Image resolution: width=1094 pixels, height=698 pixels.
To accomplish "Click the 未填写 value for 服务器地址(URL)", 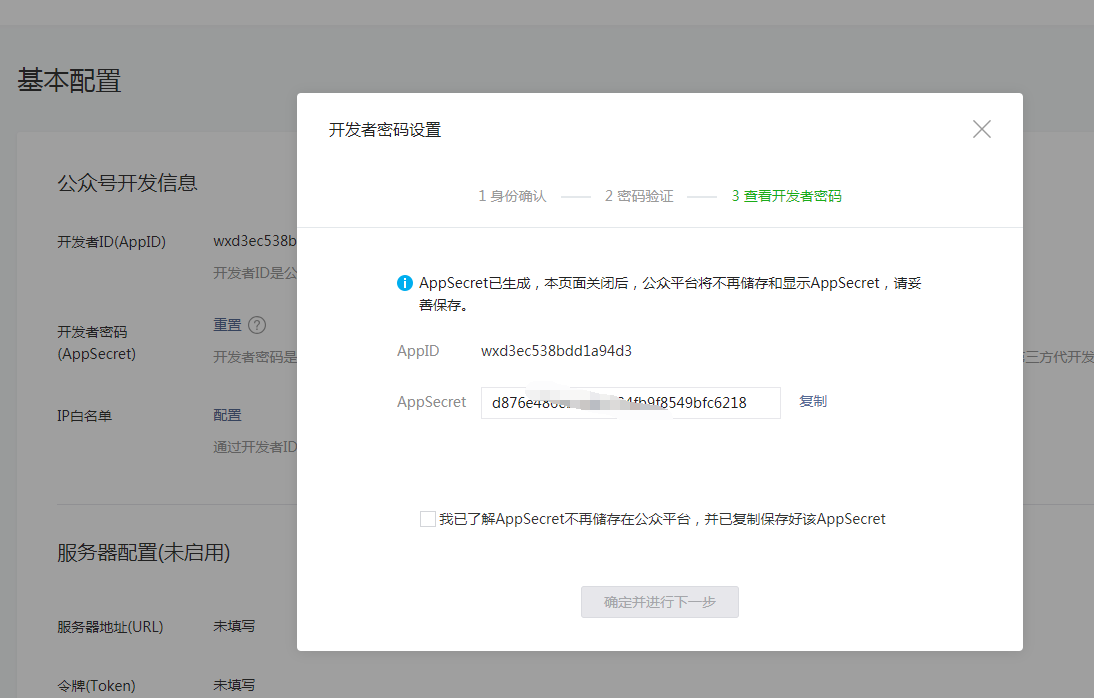I will [x=234, y=626].
